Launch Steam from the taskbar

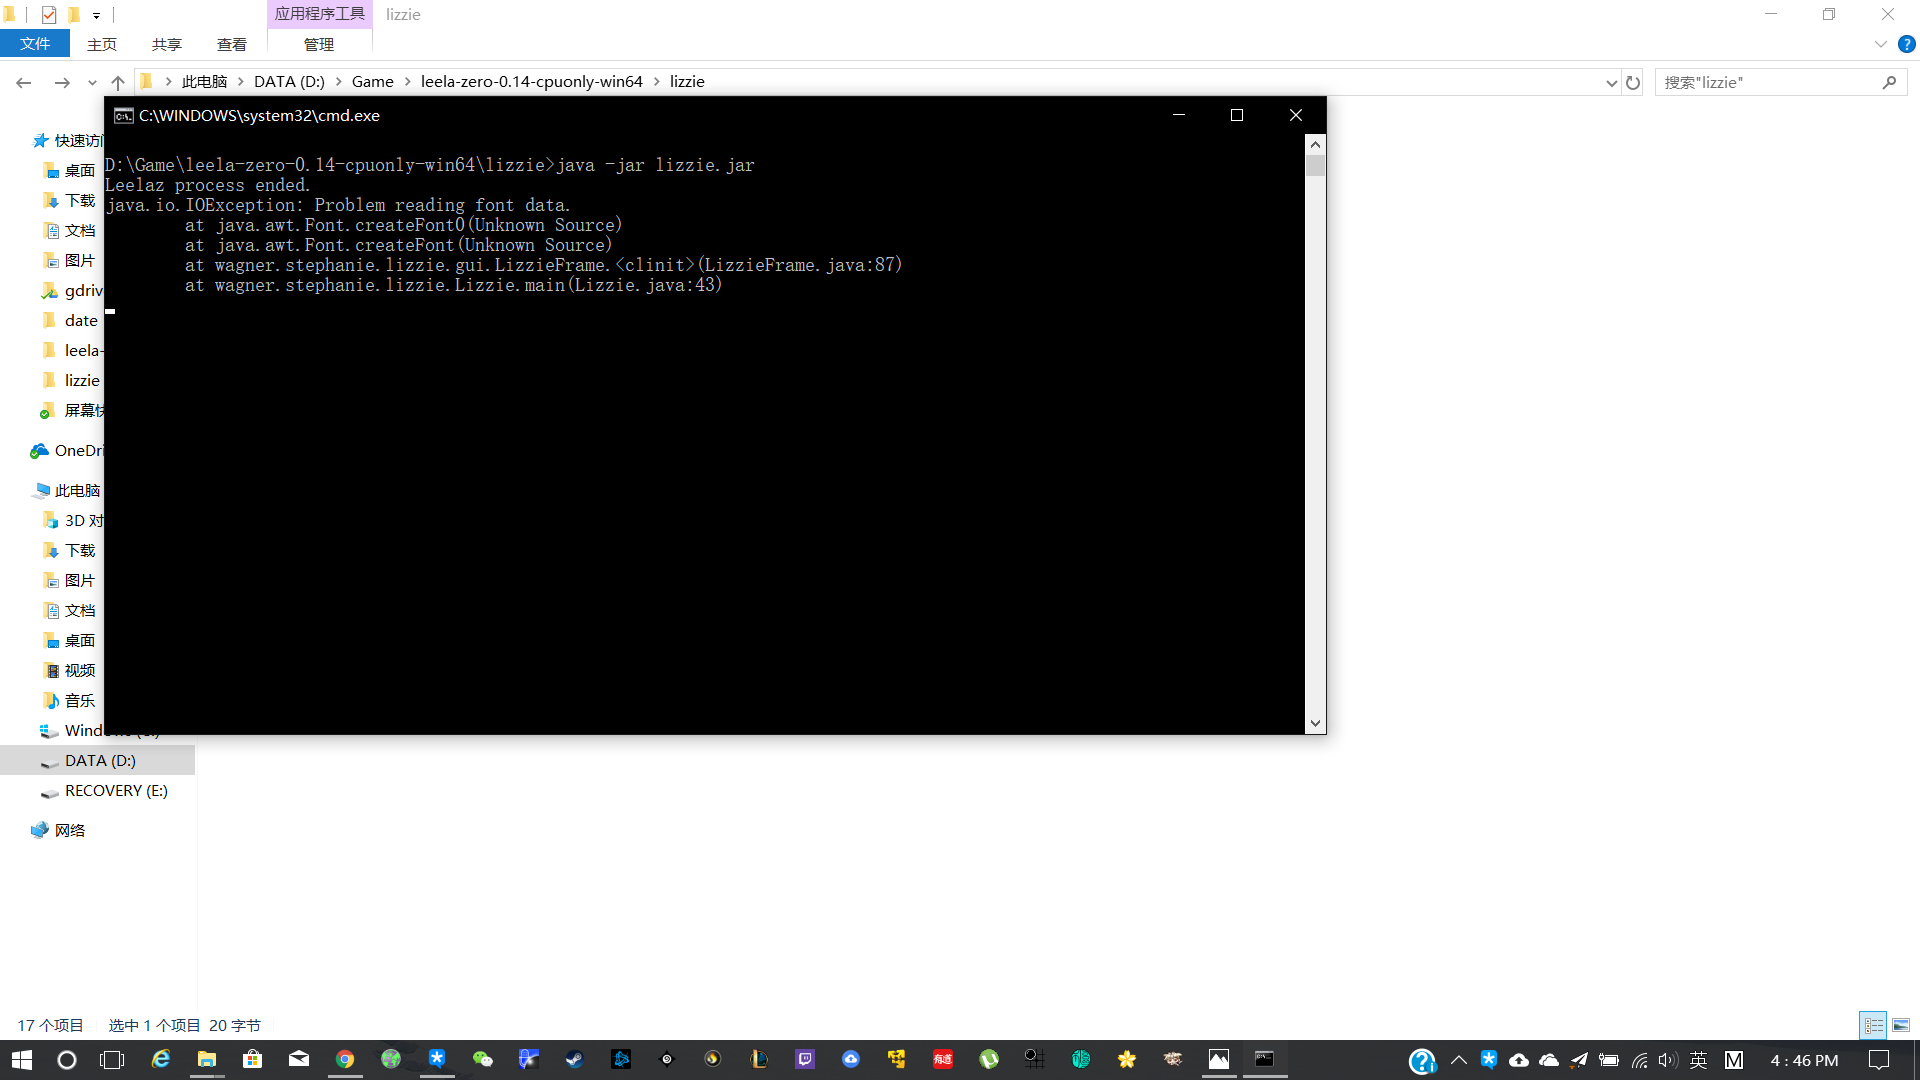[x=575, y=1059]
